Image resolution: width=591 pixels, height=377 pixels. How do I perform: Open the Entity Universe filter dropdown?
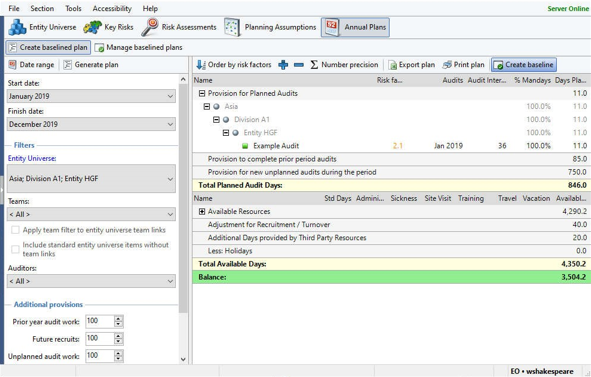coord(91,179)
